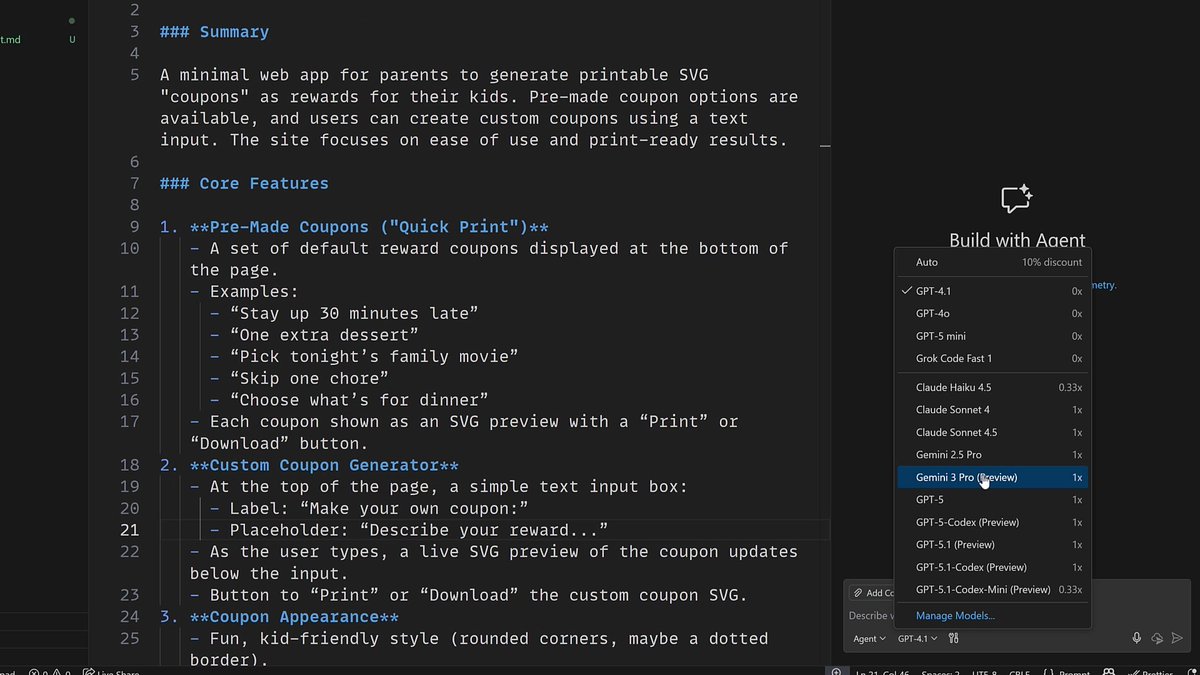1200x675 pixels.
Task: Click the Coupon Appearance heading line
Action: point(279,617)
